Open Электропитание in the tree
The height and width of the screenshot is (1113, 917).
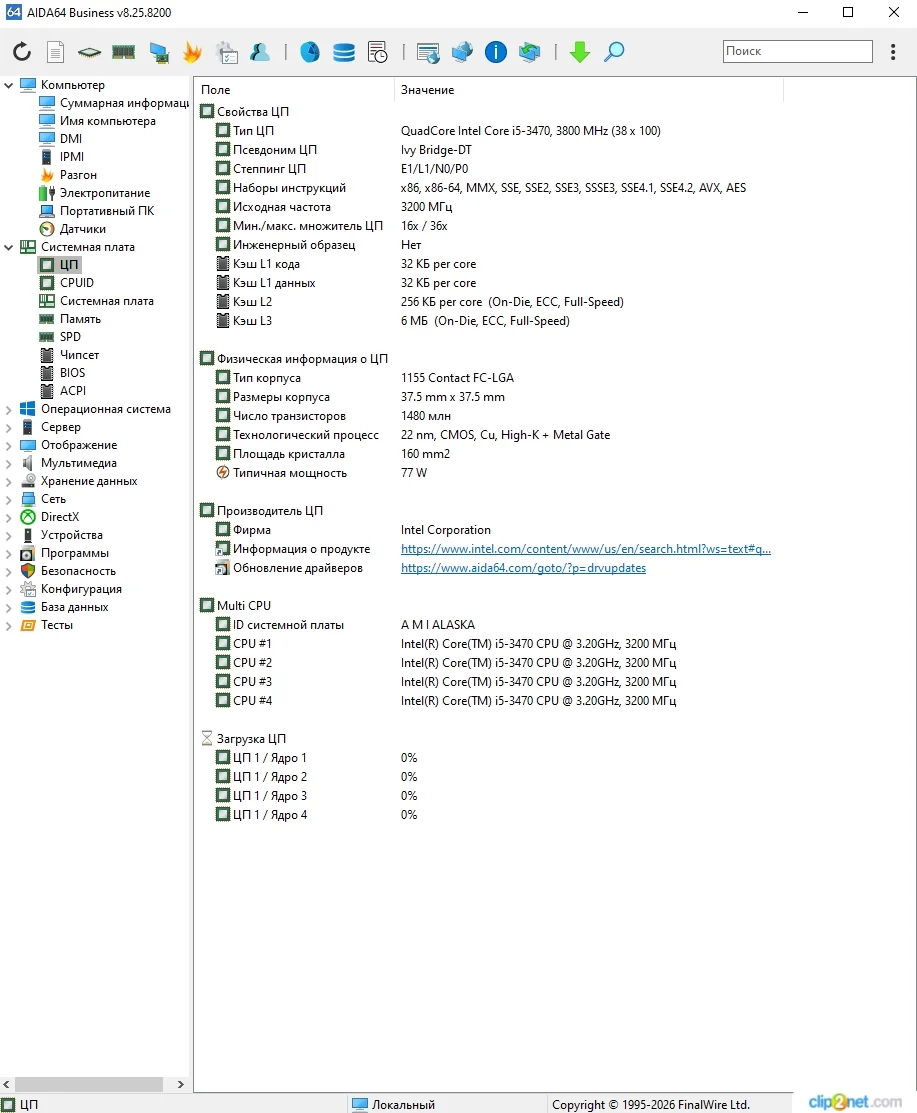point(95,193)
